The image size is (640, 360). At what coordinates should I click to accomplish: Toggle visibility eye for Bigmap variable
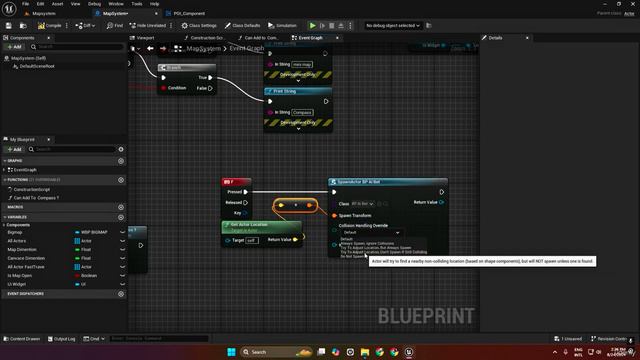click(x=122, y=232)
